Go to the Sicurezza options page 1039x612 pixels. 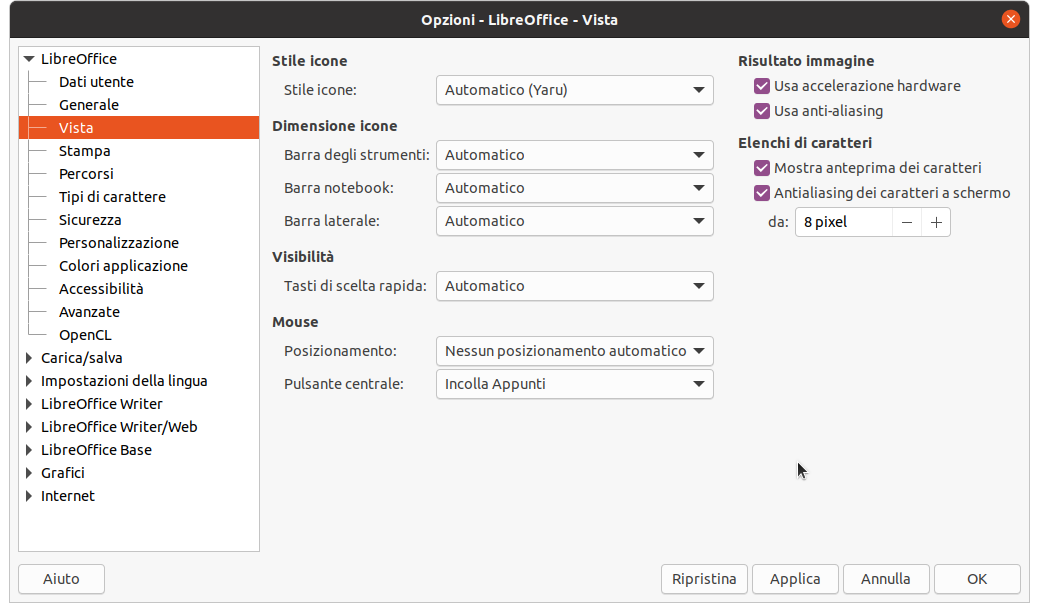coord(90,220)
